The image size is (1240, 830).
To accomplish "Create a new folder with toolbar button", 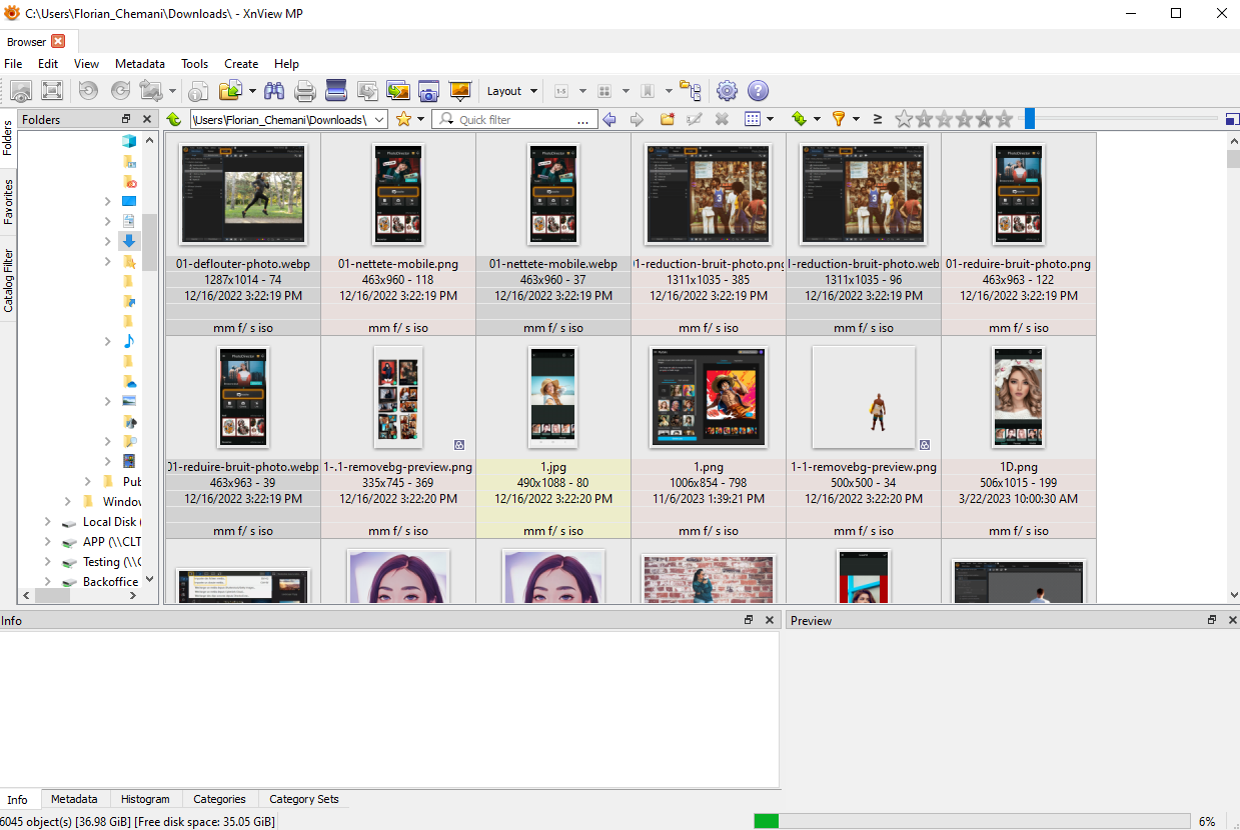I will [666, 118].
